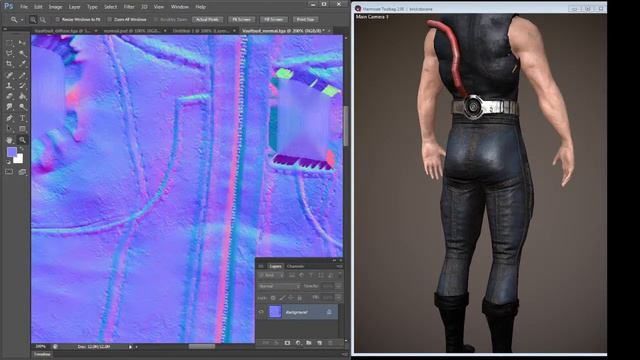Select the Healing Brush tool
The image size is (640, 360).
[x=9, y=75]
